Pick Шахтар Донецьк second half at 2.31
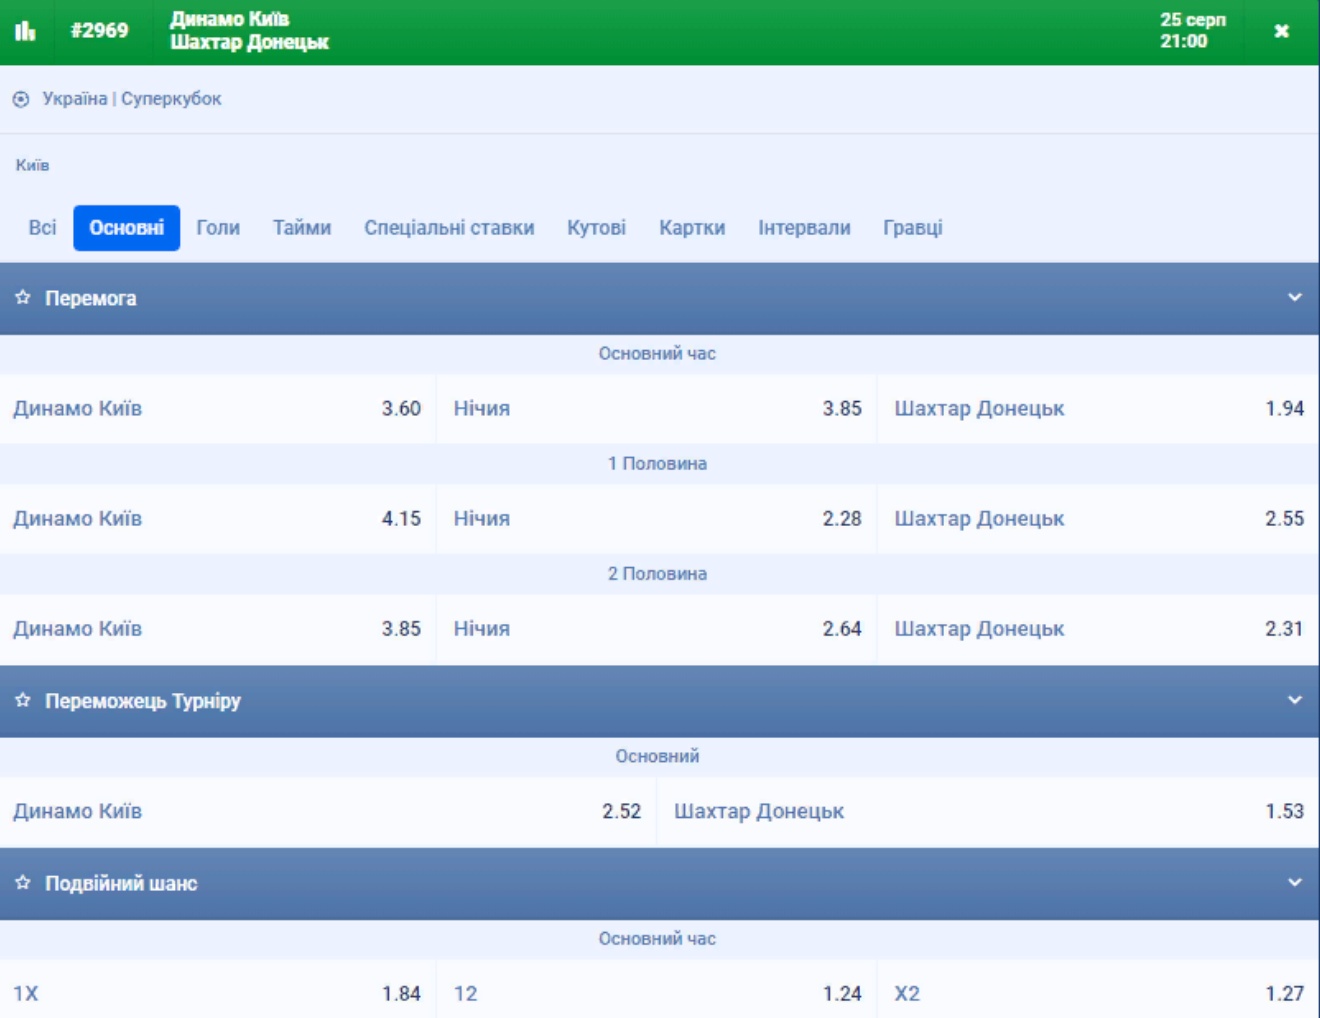This screenshot has height=1018, width=1320. coord(1099,629)
